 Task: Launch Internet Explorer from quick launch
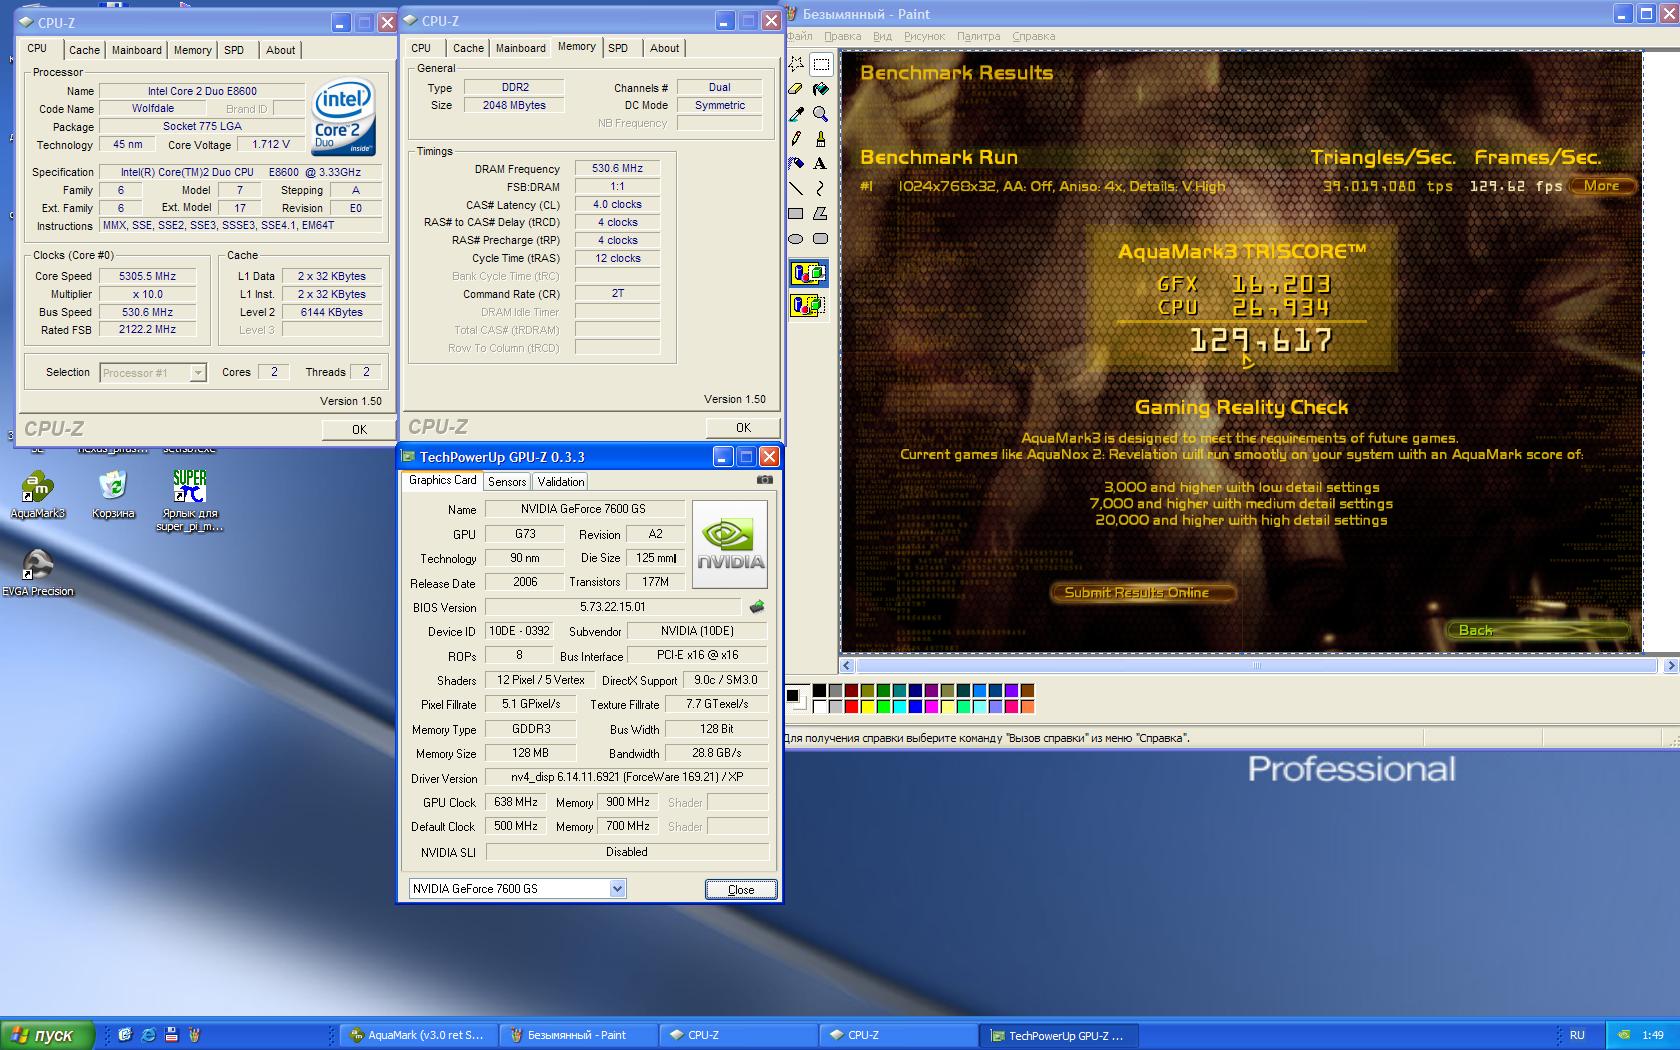(x=148, y=1035)
